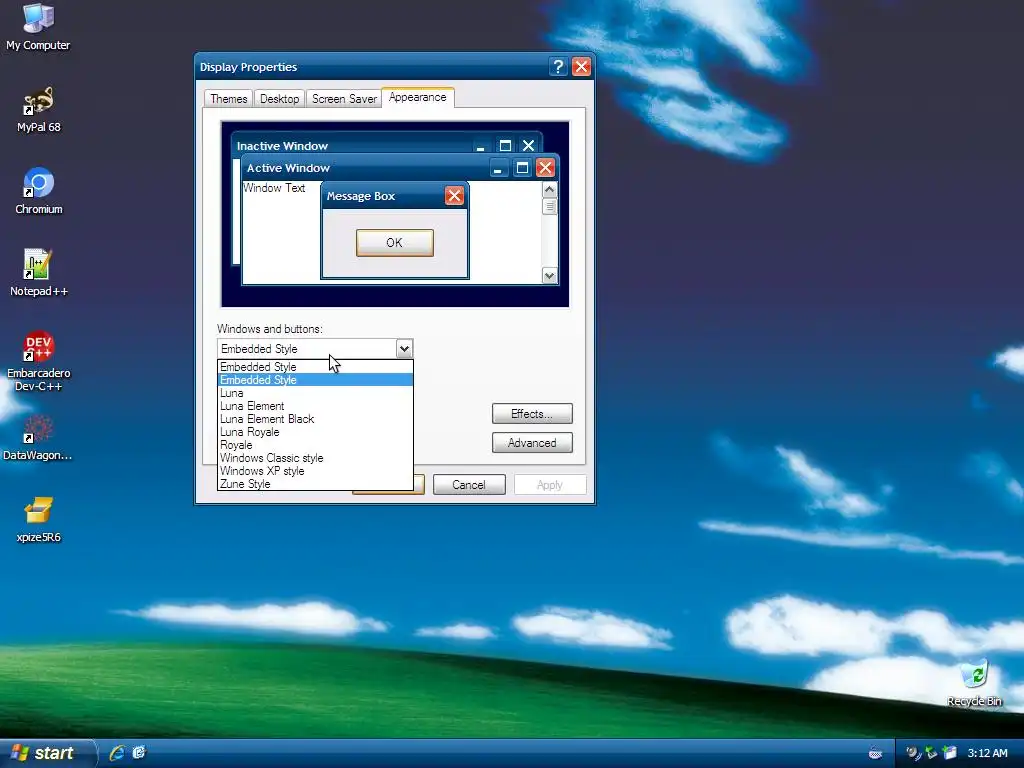This screenshot has width=1024, height=768.
Task: Switch to the Desktop tab
Action: 280,99
